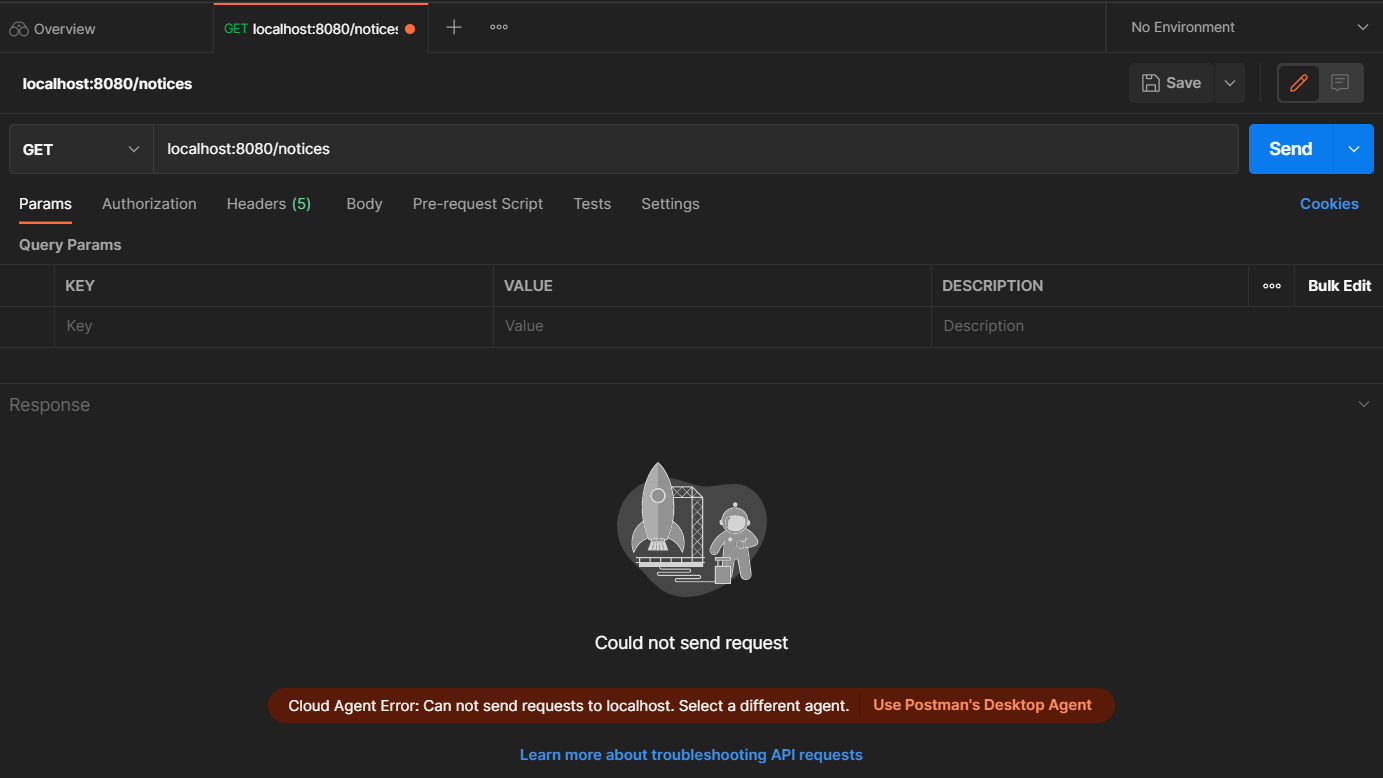This screenshot has height=778, width=1383.
Task: Collapse the Response panel chevron
Action: [1364, 404]
